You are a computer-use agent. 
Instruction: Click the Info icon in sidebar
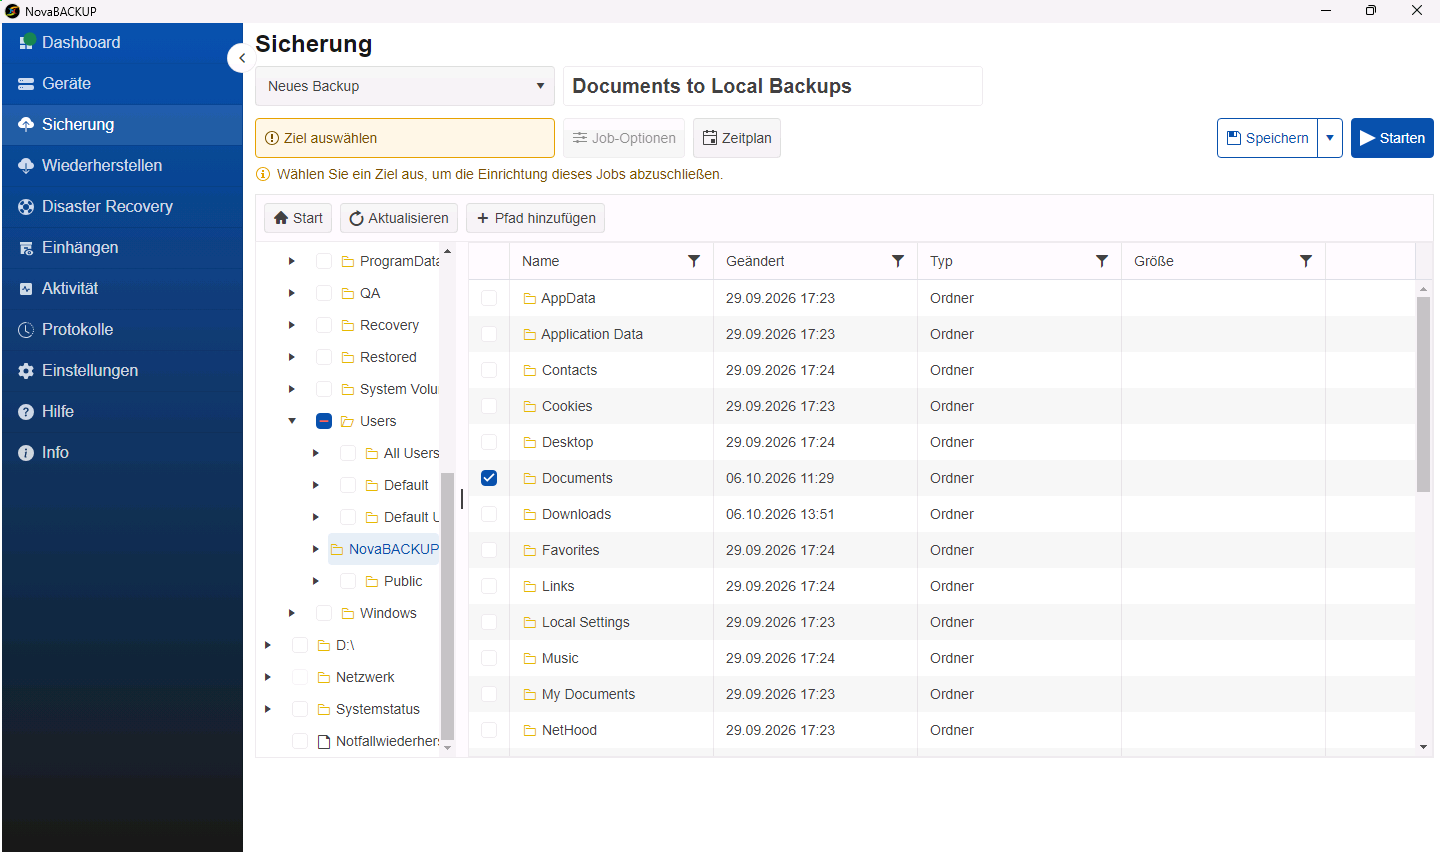(26, 453)
